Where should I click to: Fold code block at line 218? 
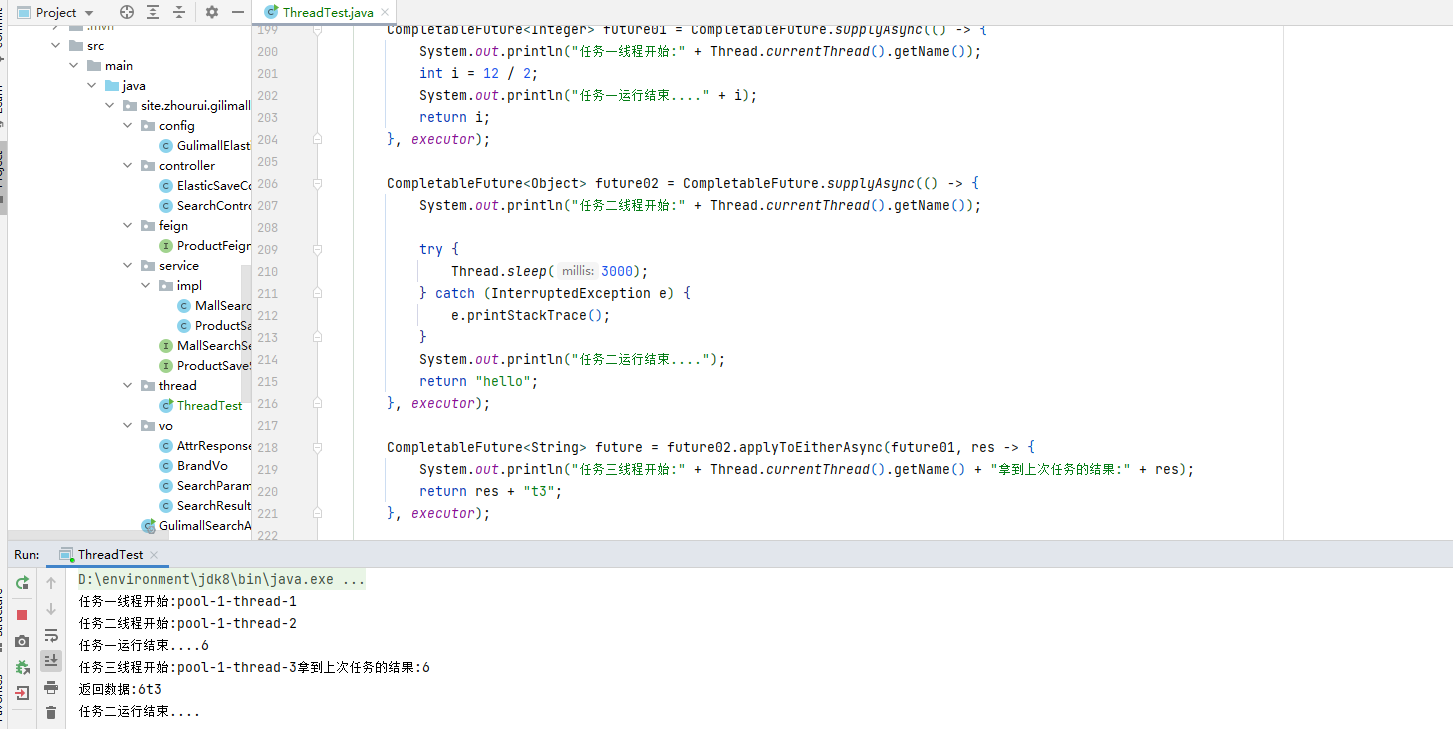[318, 448]
